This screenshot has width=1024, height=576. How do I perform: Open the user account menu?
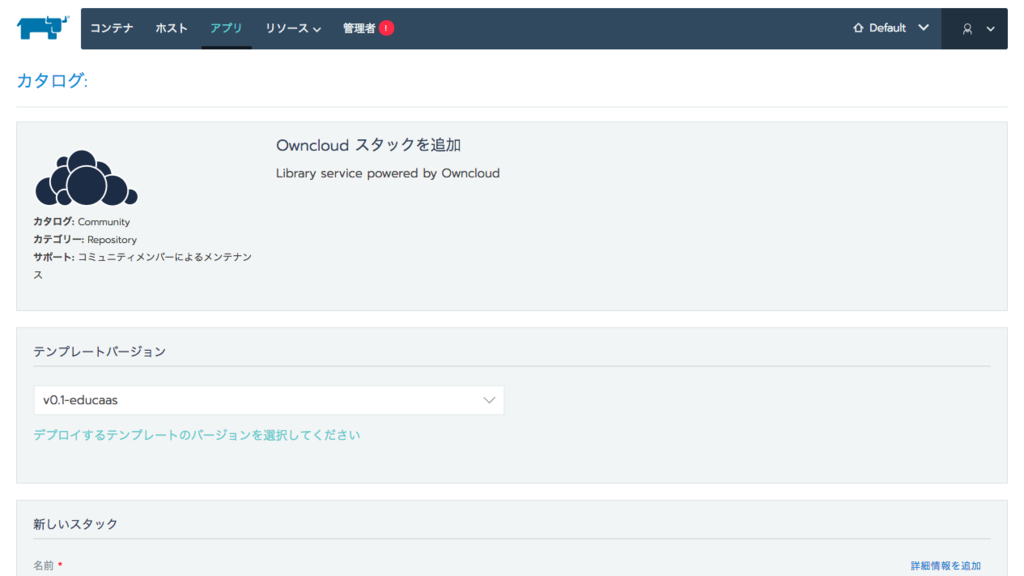point(974,29)
